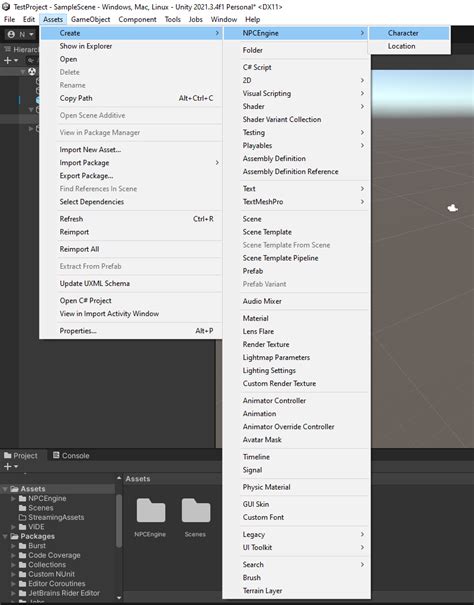This screenshot has width=474, height=605.
Task: Create a Physic Material
Action: pos(296,487)
